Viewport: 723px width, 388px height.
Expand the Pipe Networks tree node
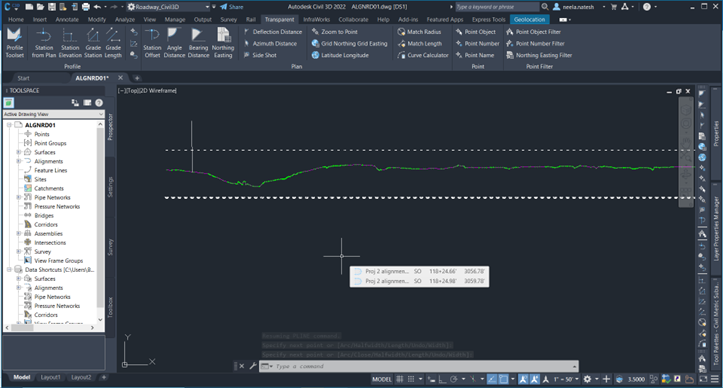[x=19, y=197]
